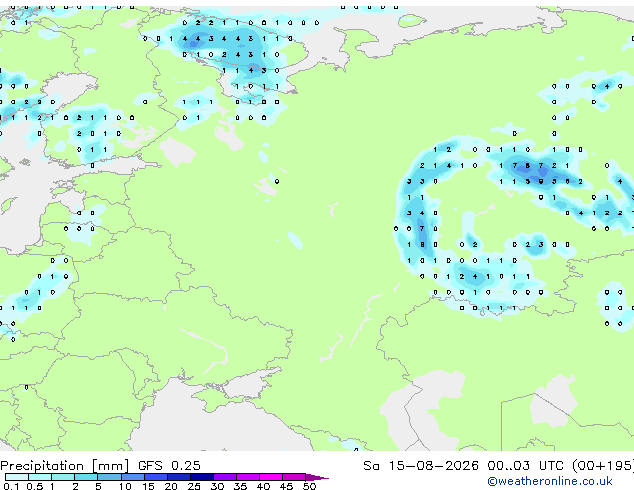This screenshot has height=490, width=634.
Task: Click the 30–35 mm purple legend swatch
Action: [225, 477]
